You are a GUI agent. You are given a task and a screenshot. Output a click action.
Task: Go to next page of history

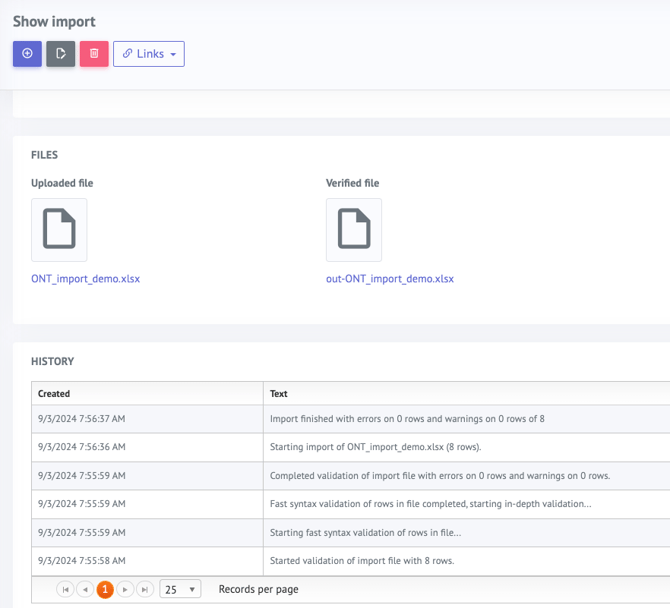(125, 590)
